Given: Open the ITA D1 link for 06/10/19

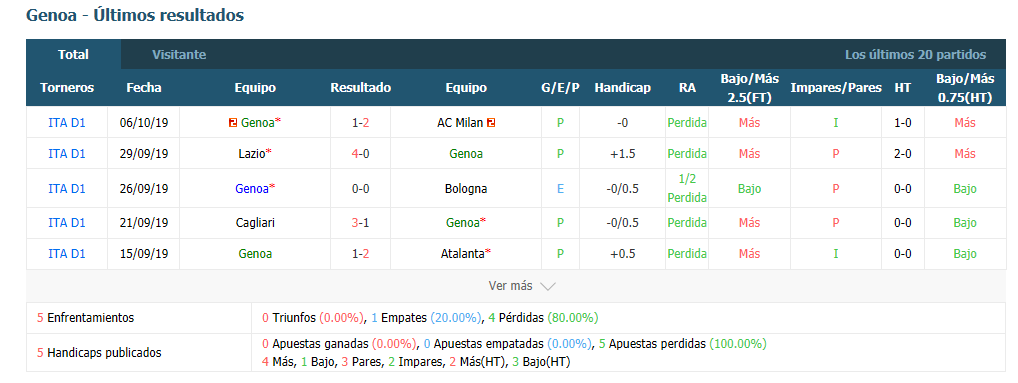Looking at the screenshot, I should click(67, 123).
